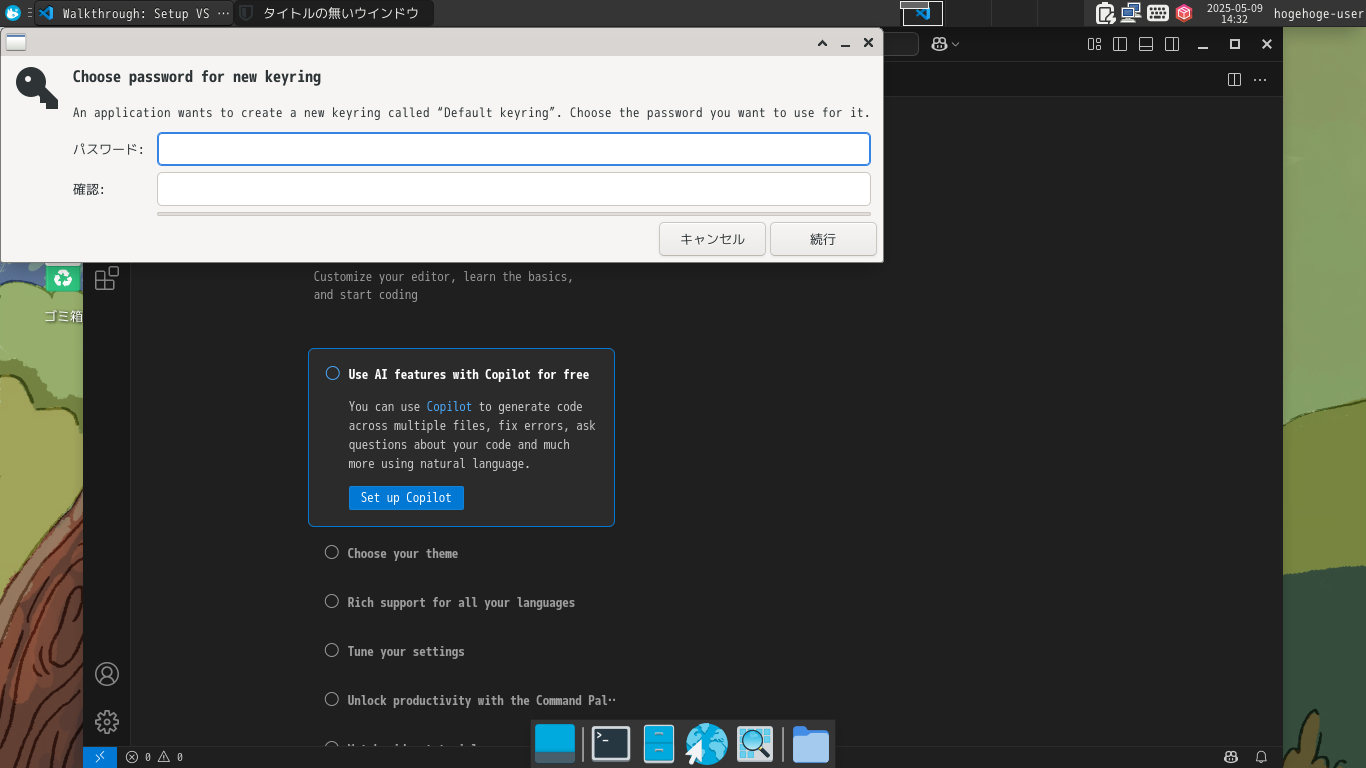Open the application finder magnifier in dock
The height and width of the screenshot is (768, 1366).
755,743
